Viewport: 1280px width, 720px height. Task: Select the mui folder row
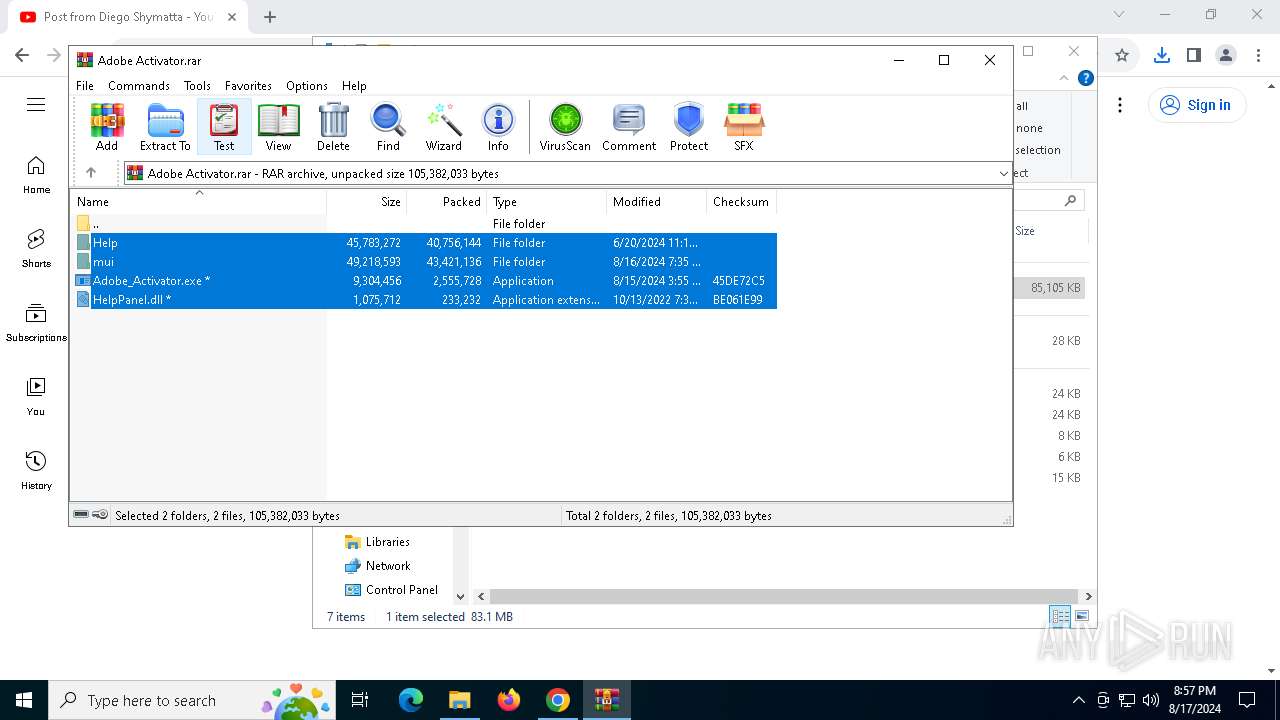tap(424, 262)
